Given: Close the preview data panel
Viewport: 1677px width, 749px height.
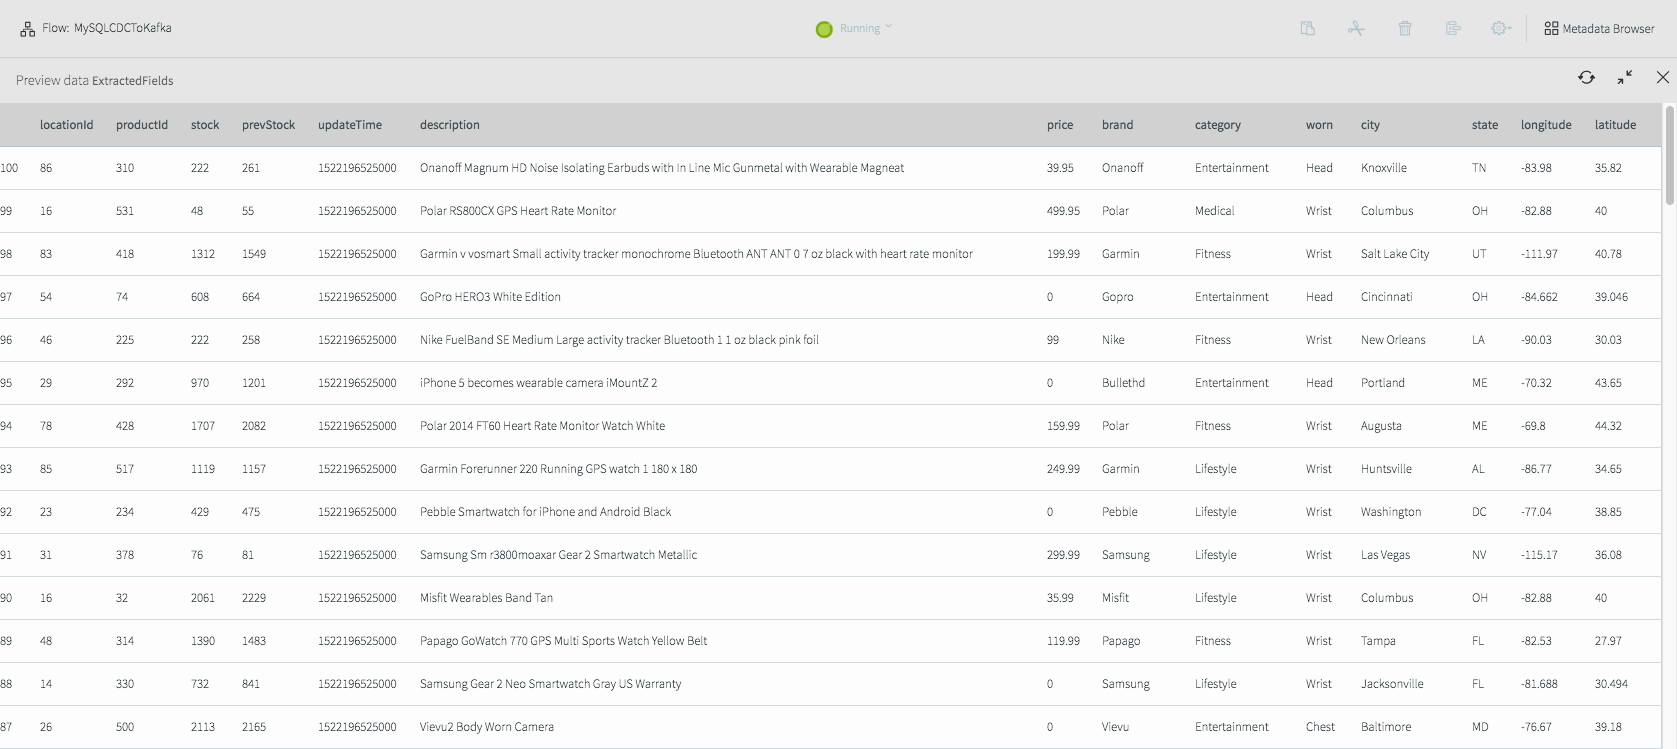Looking at the screenshot, I should pyautogui.click(x=1663, y=77).
